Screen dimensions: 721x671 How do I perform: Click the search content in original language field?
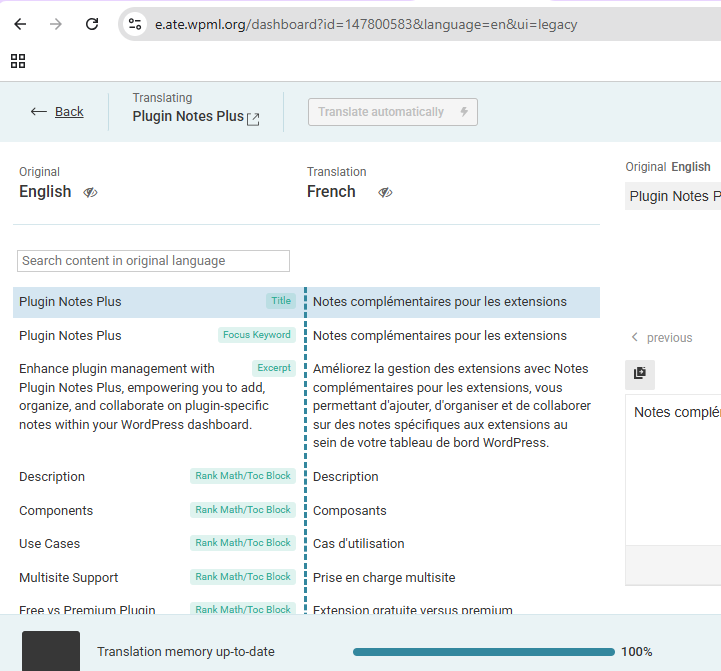[153, 261]
